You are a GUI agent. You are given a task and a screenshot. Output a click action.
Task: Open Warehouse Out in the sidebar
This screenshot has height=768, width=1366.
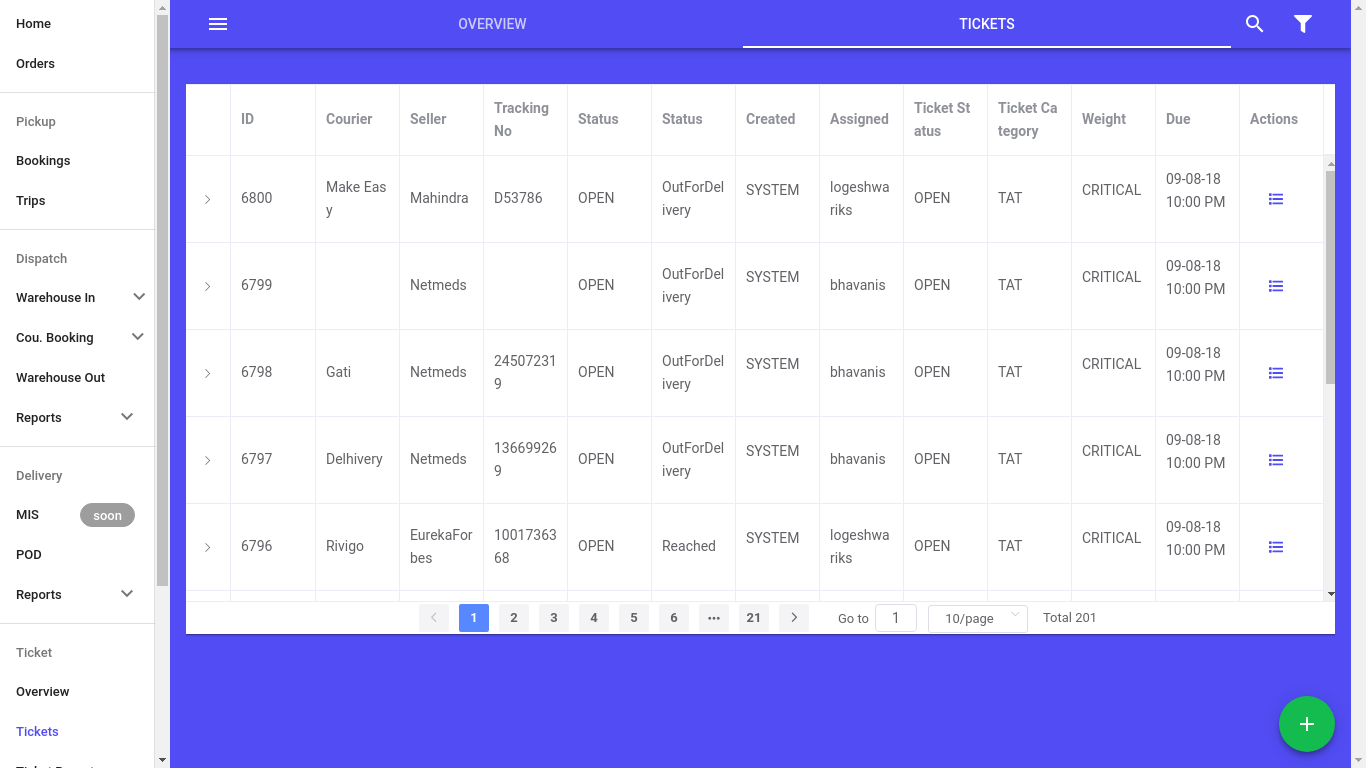tap(60, 377)
